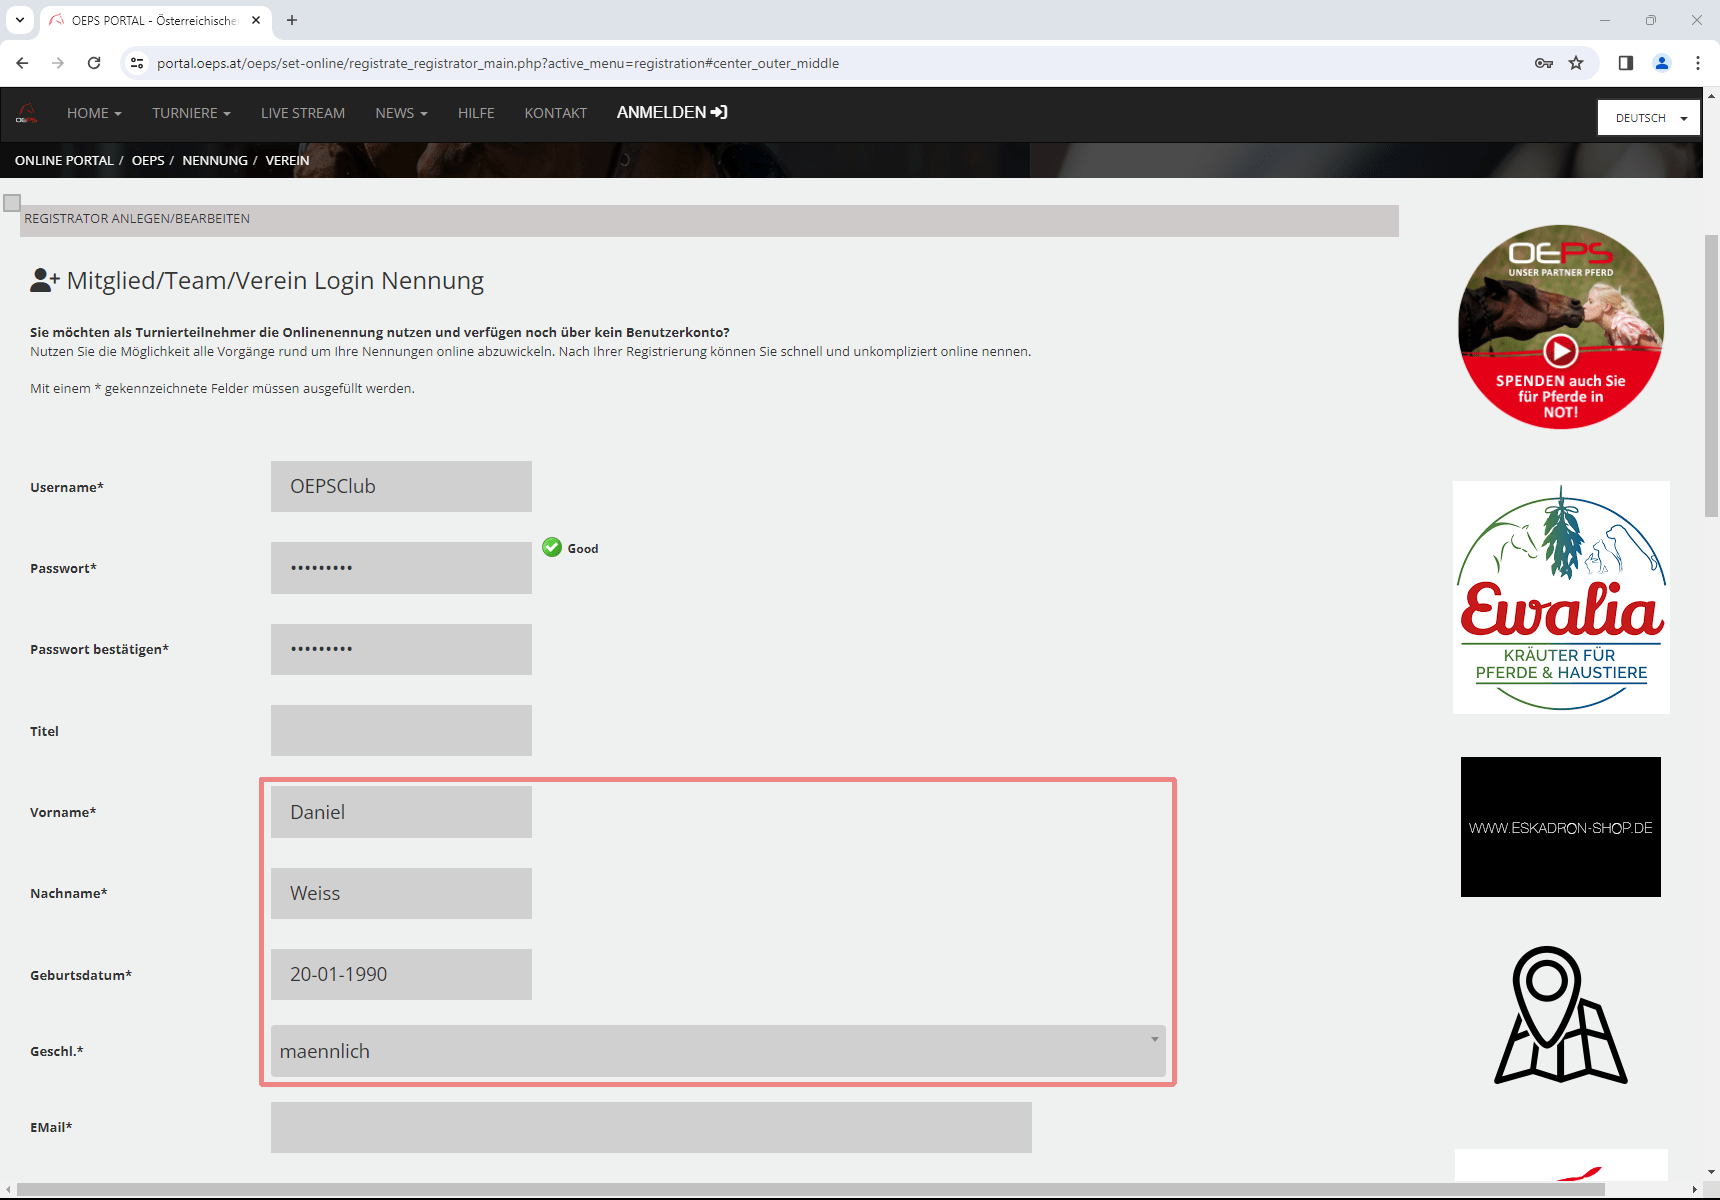Viewport: 1720px width, 1200px height.
Task: Click the Titel input field
Action: pos(401,731)
